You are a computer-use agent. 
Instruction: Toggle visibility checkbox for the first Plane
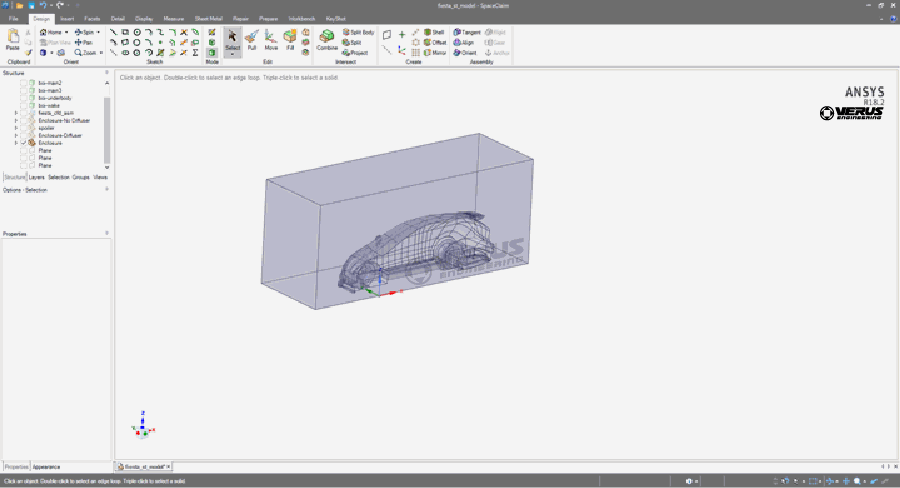24,150
